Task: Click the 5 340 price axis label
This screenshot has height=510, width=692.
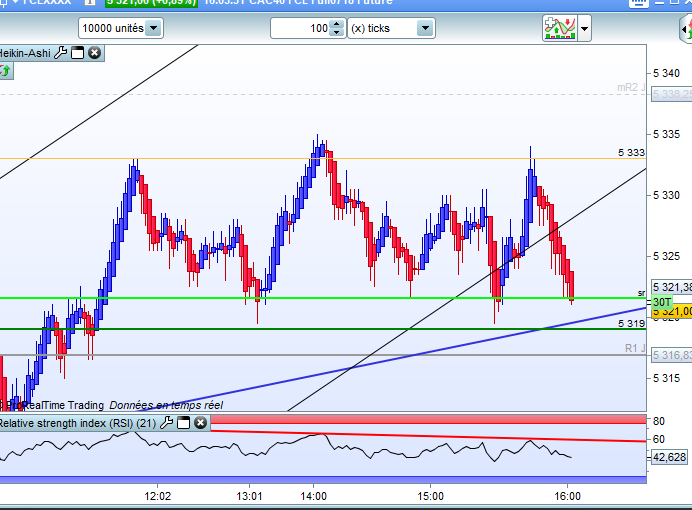Action: pyautogui.click(x=666, y=73)
